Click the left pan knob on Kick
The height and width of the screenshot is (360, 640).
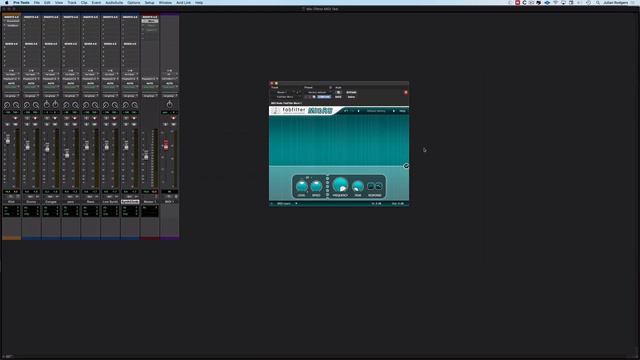(x=7, y=105)
